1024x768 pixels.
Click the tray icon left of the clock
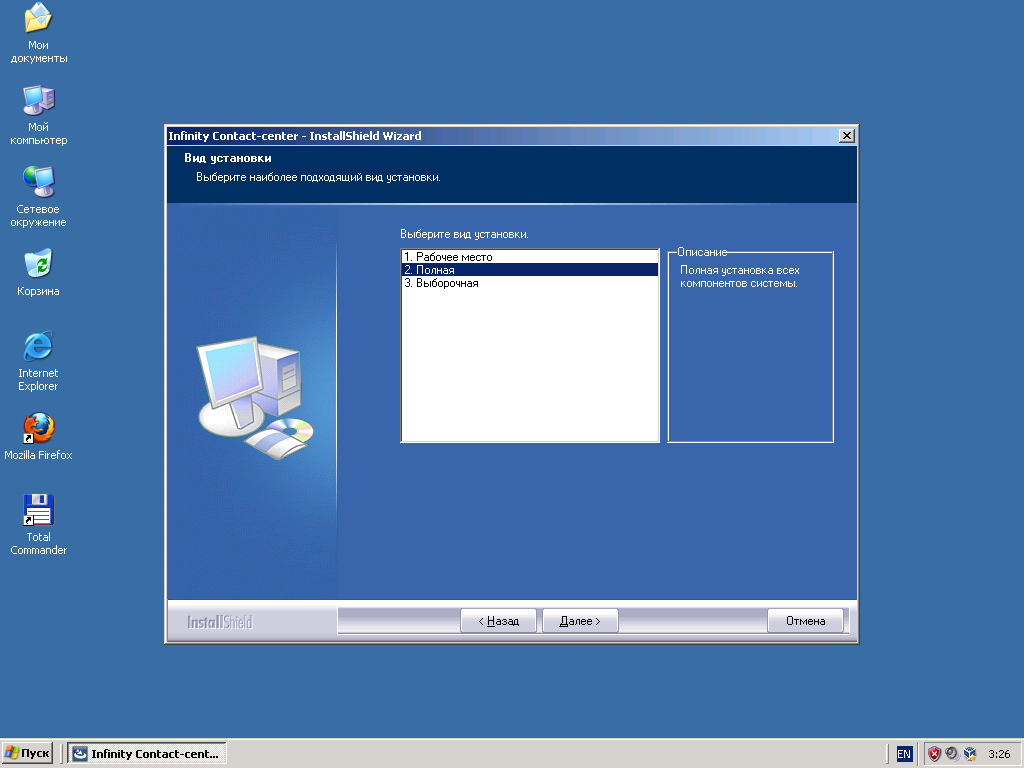(x=970, y=754)
